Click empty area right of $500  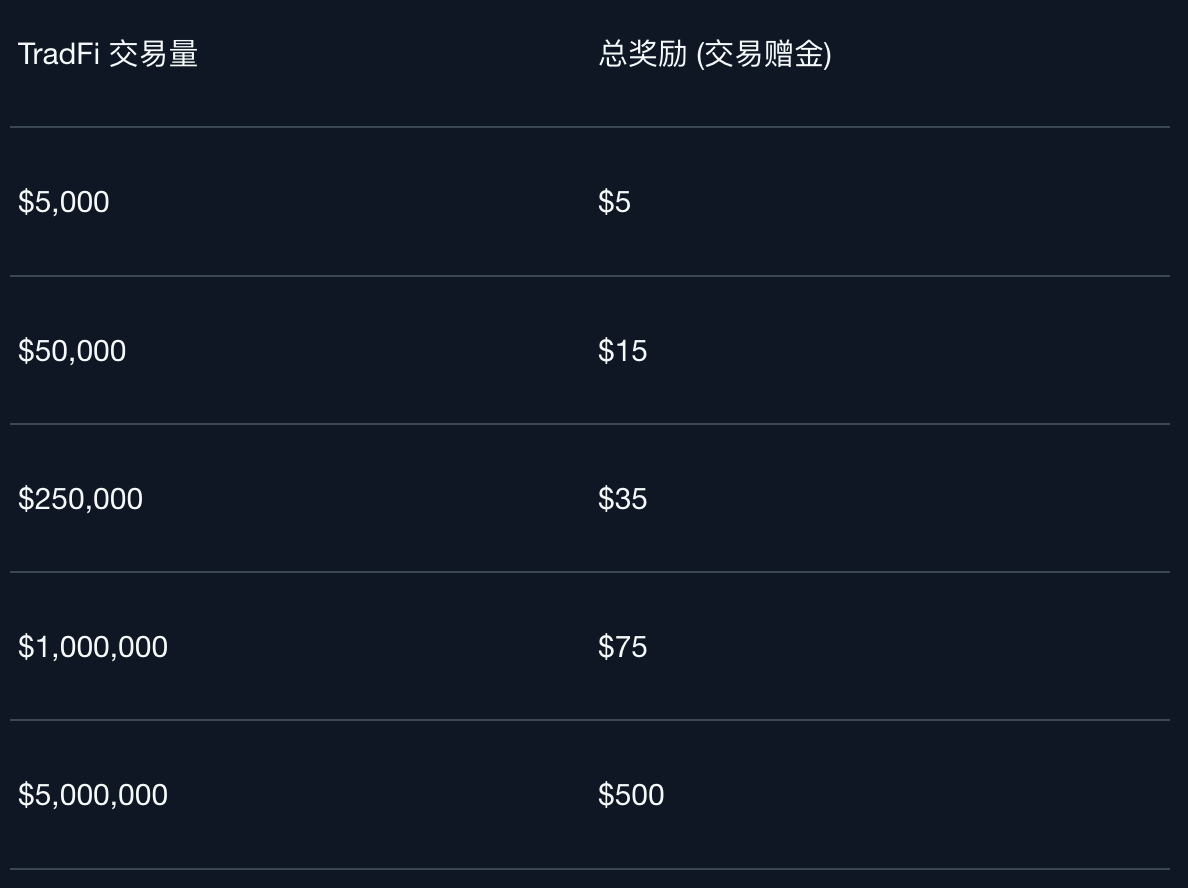[x=900, y=795]
